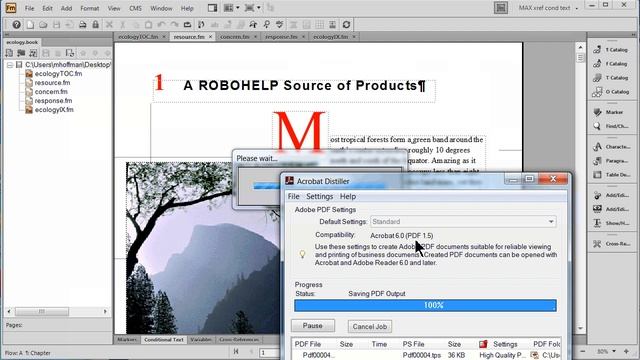
Task: Switch to the ecologyTOC.fm tab
Action: (138, 37)
